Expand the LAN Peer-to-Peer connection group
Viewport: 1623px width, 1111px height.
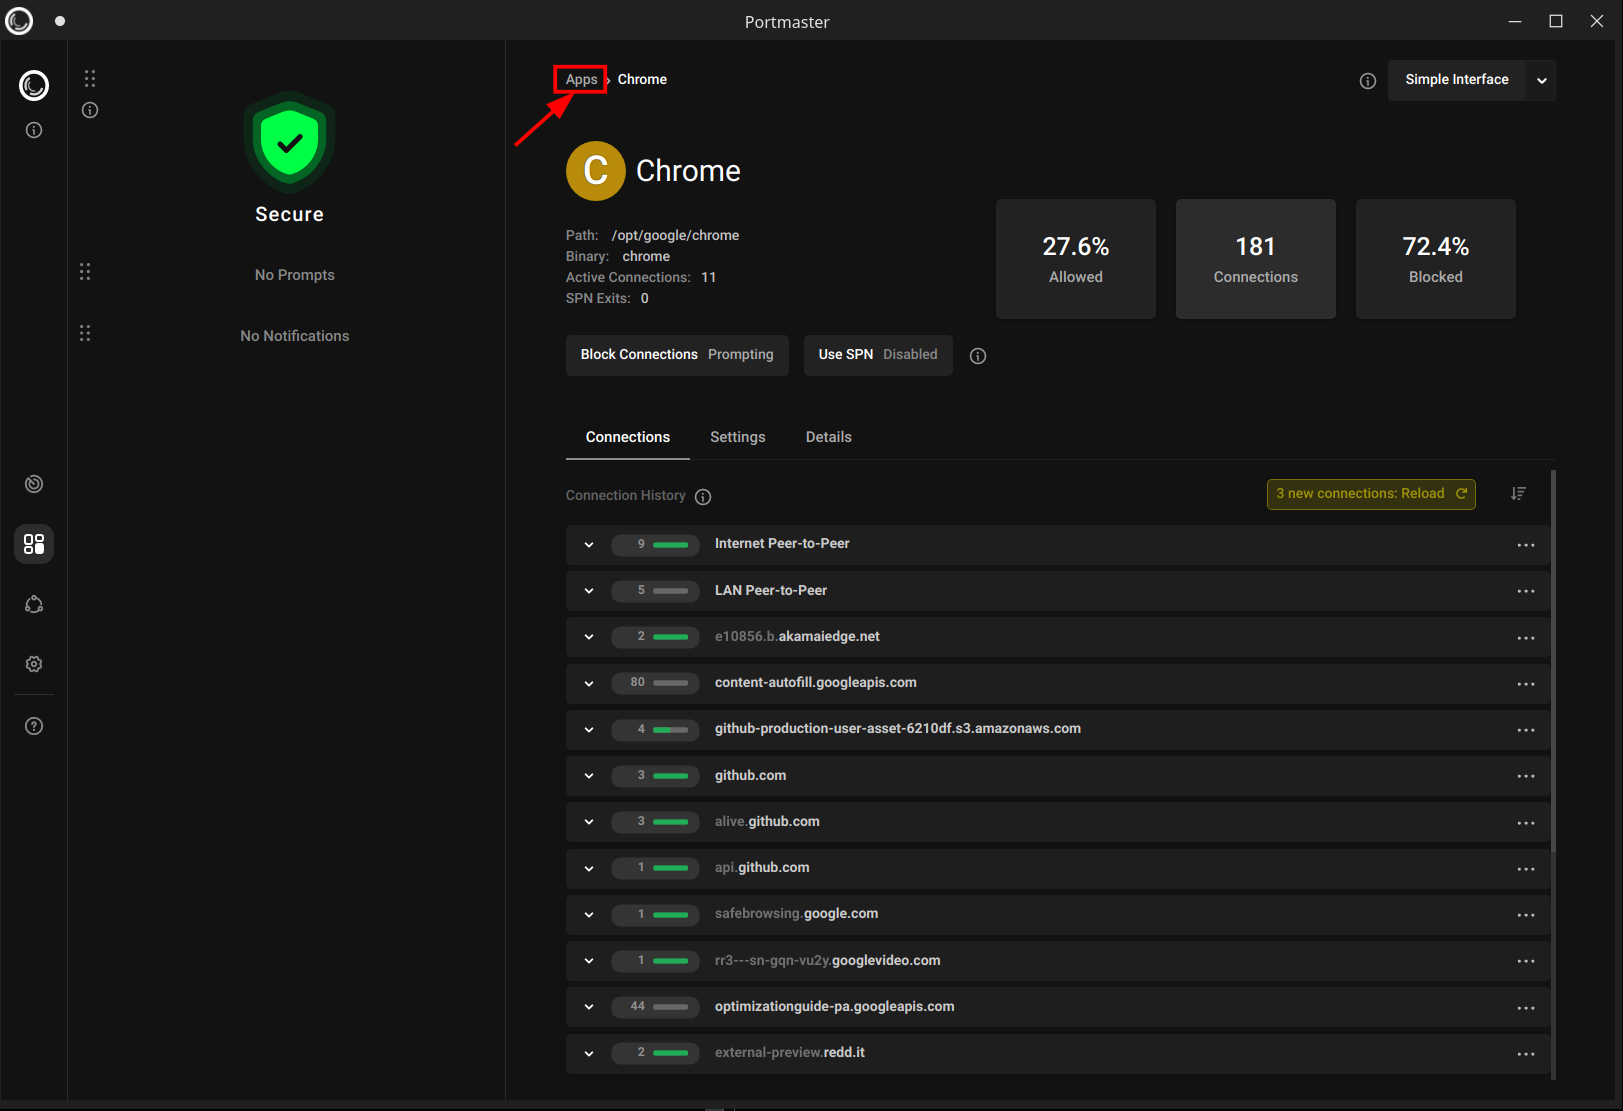[589, 591]
